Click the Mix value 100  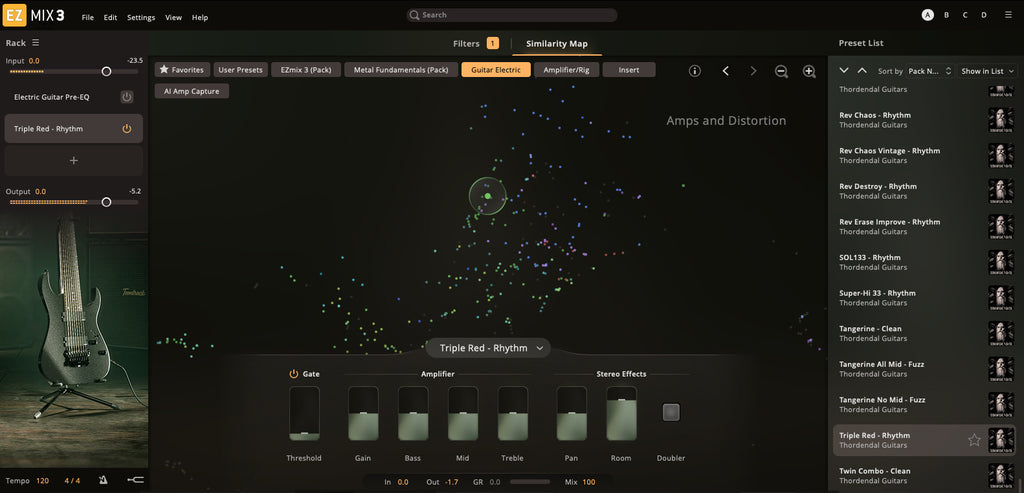pyautogui.click(x=589, y=482)
